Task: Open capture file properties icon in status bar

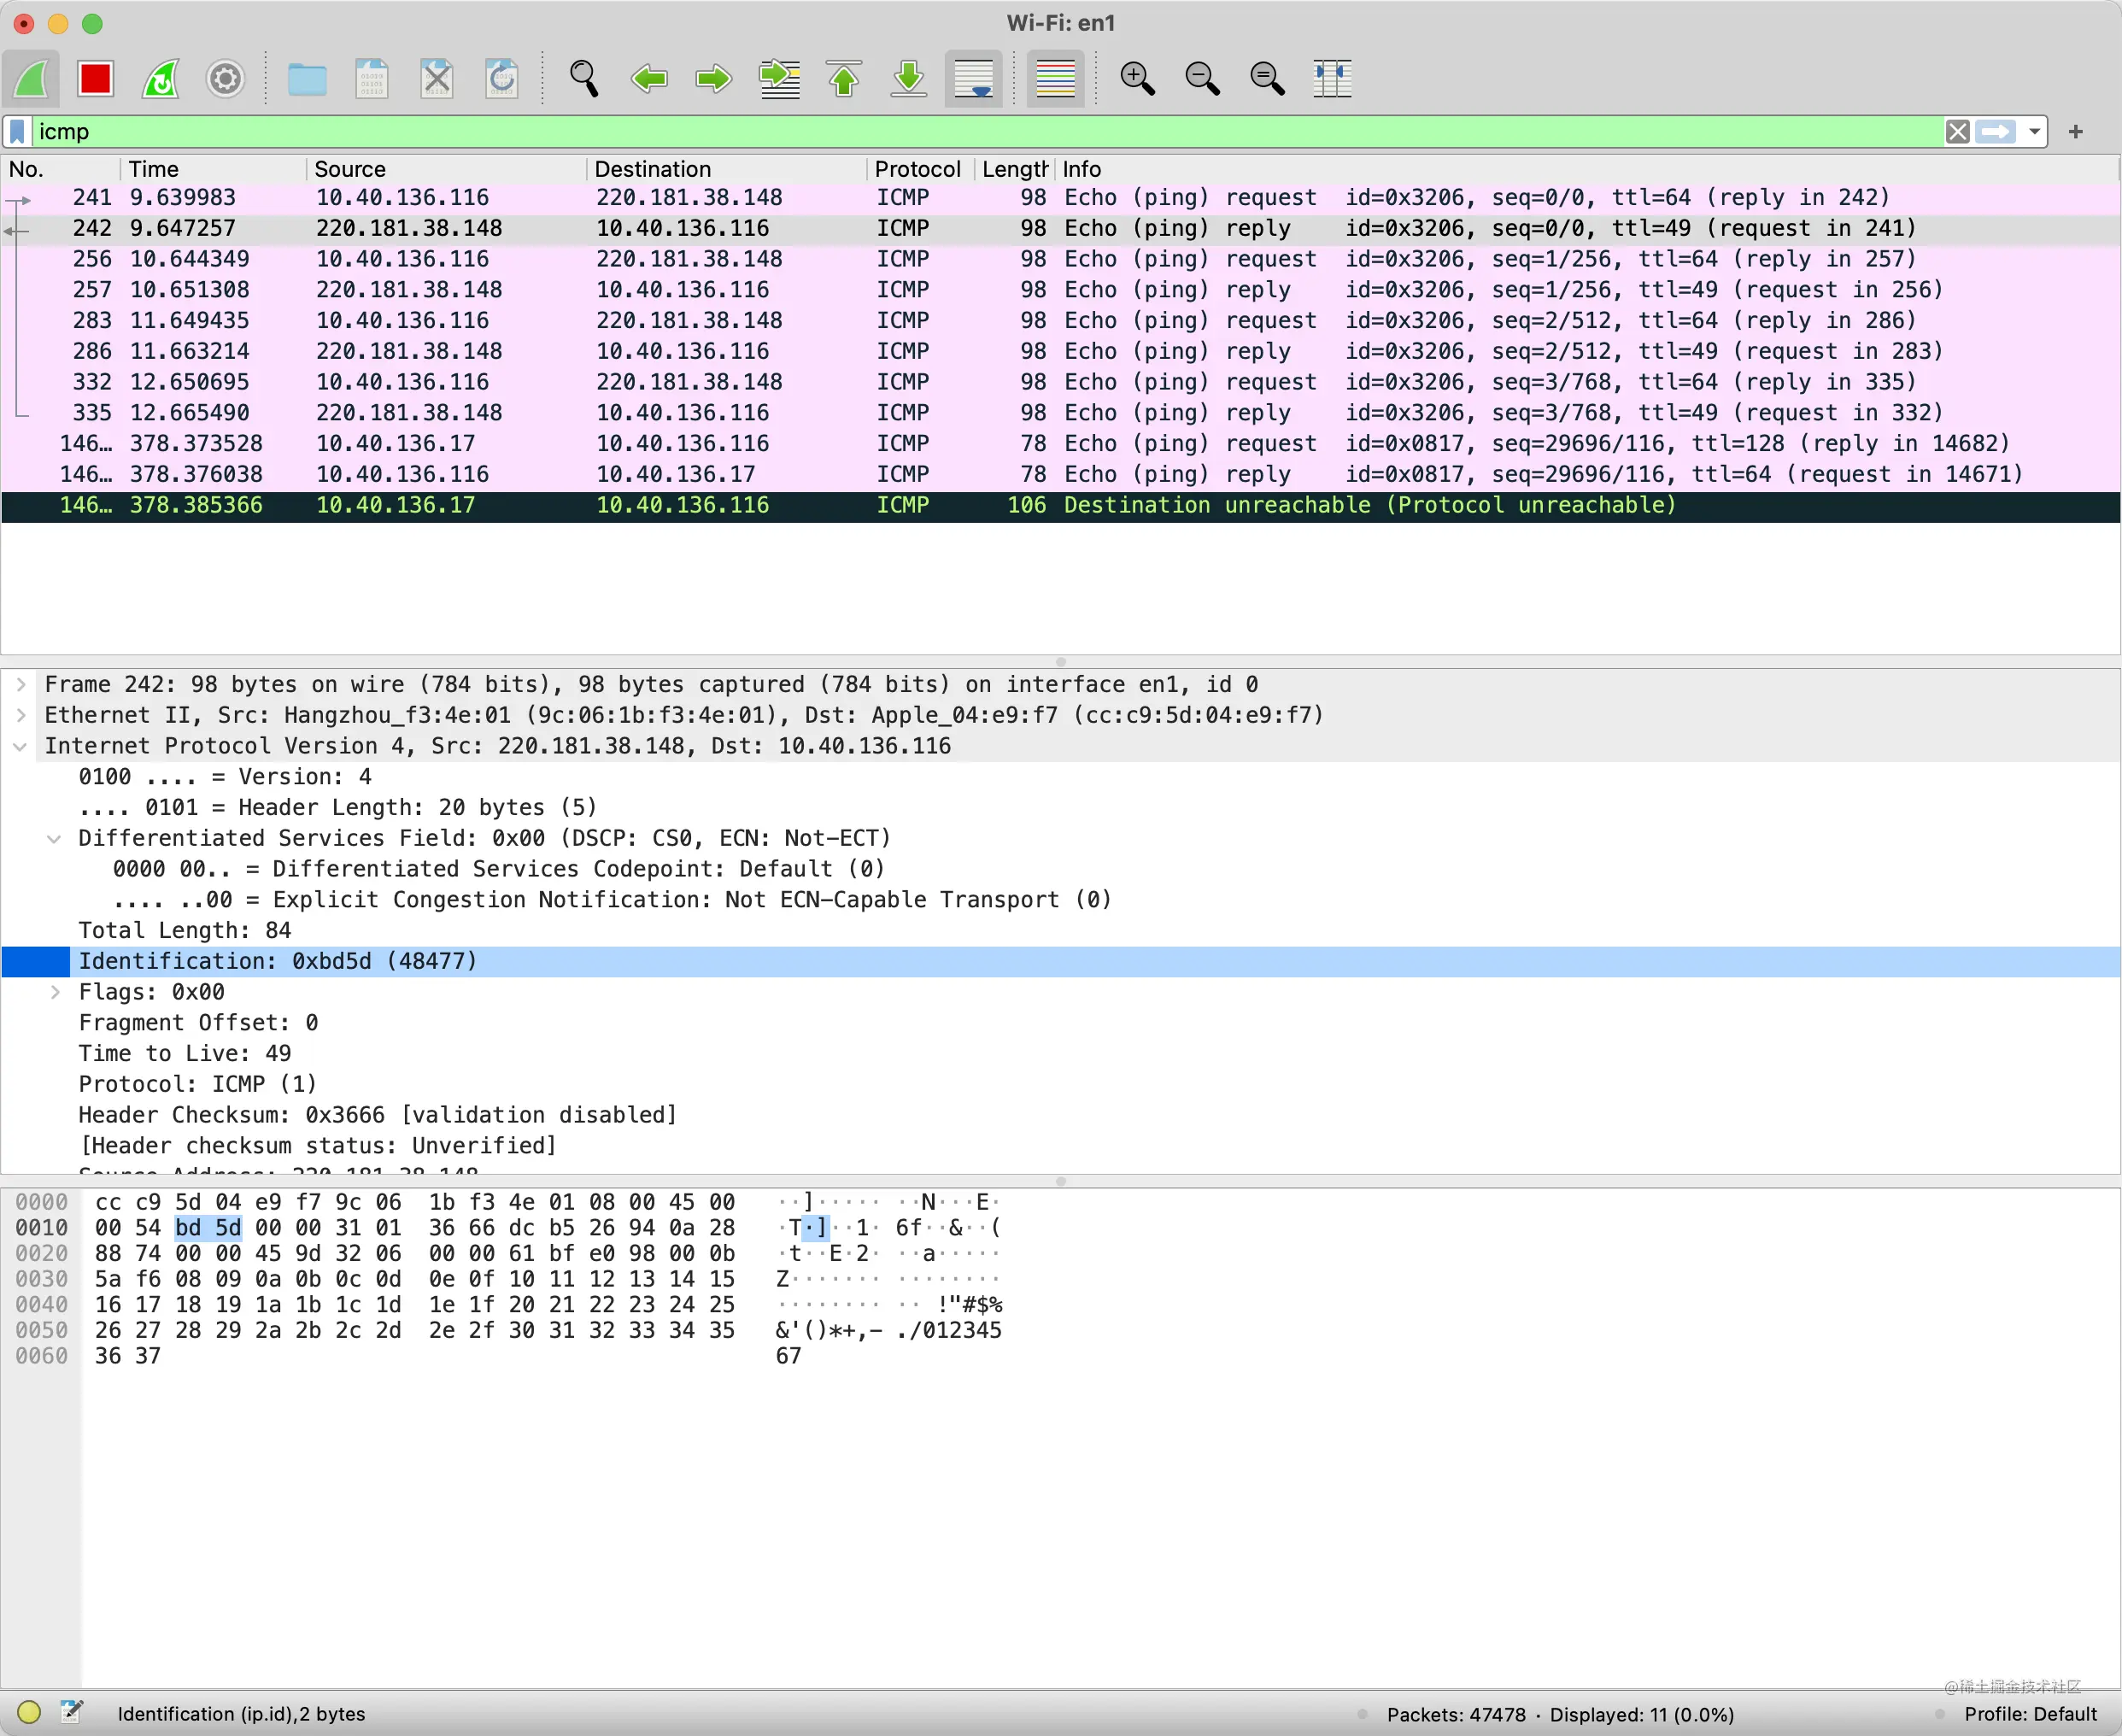Action: pyautogui.click(x=71, y=1712)
